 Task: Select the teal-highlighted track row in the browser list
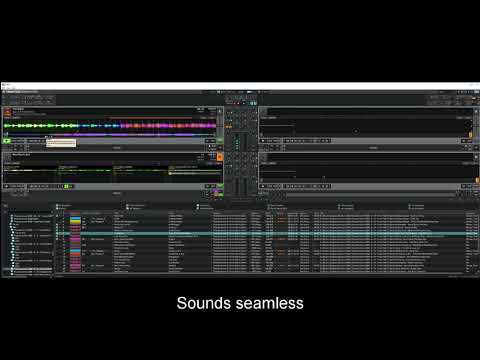point(267,234)
